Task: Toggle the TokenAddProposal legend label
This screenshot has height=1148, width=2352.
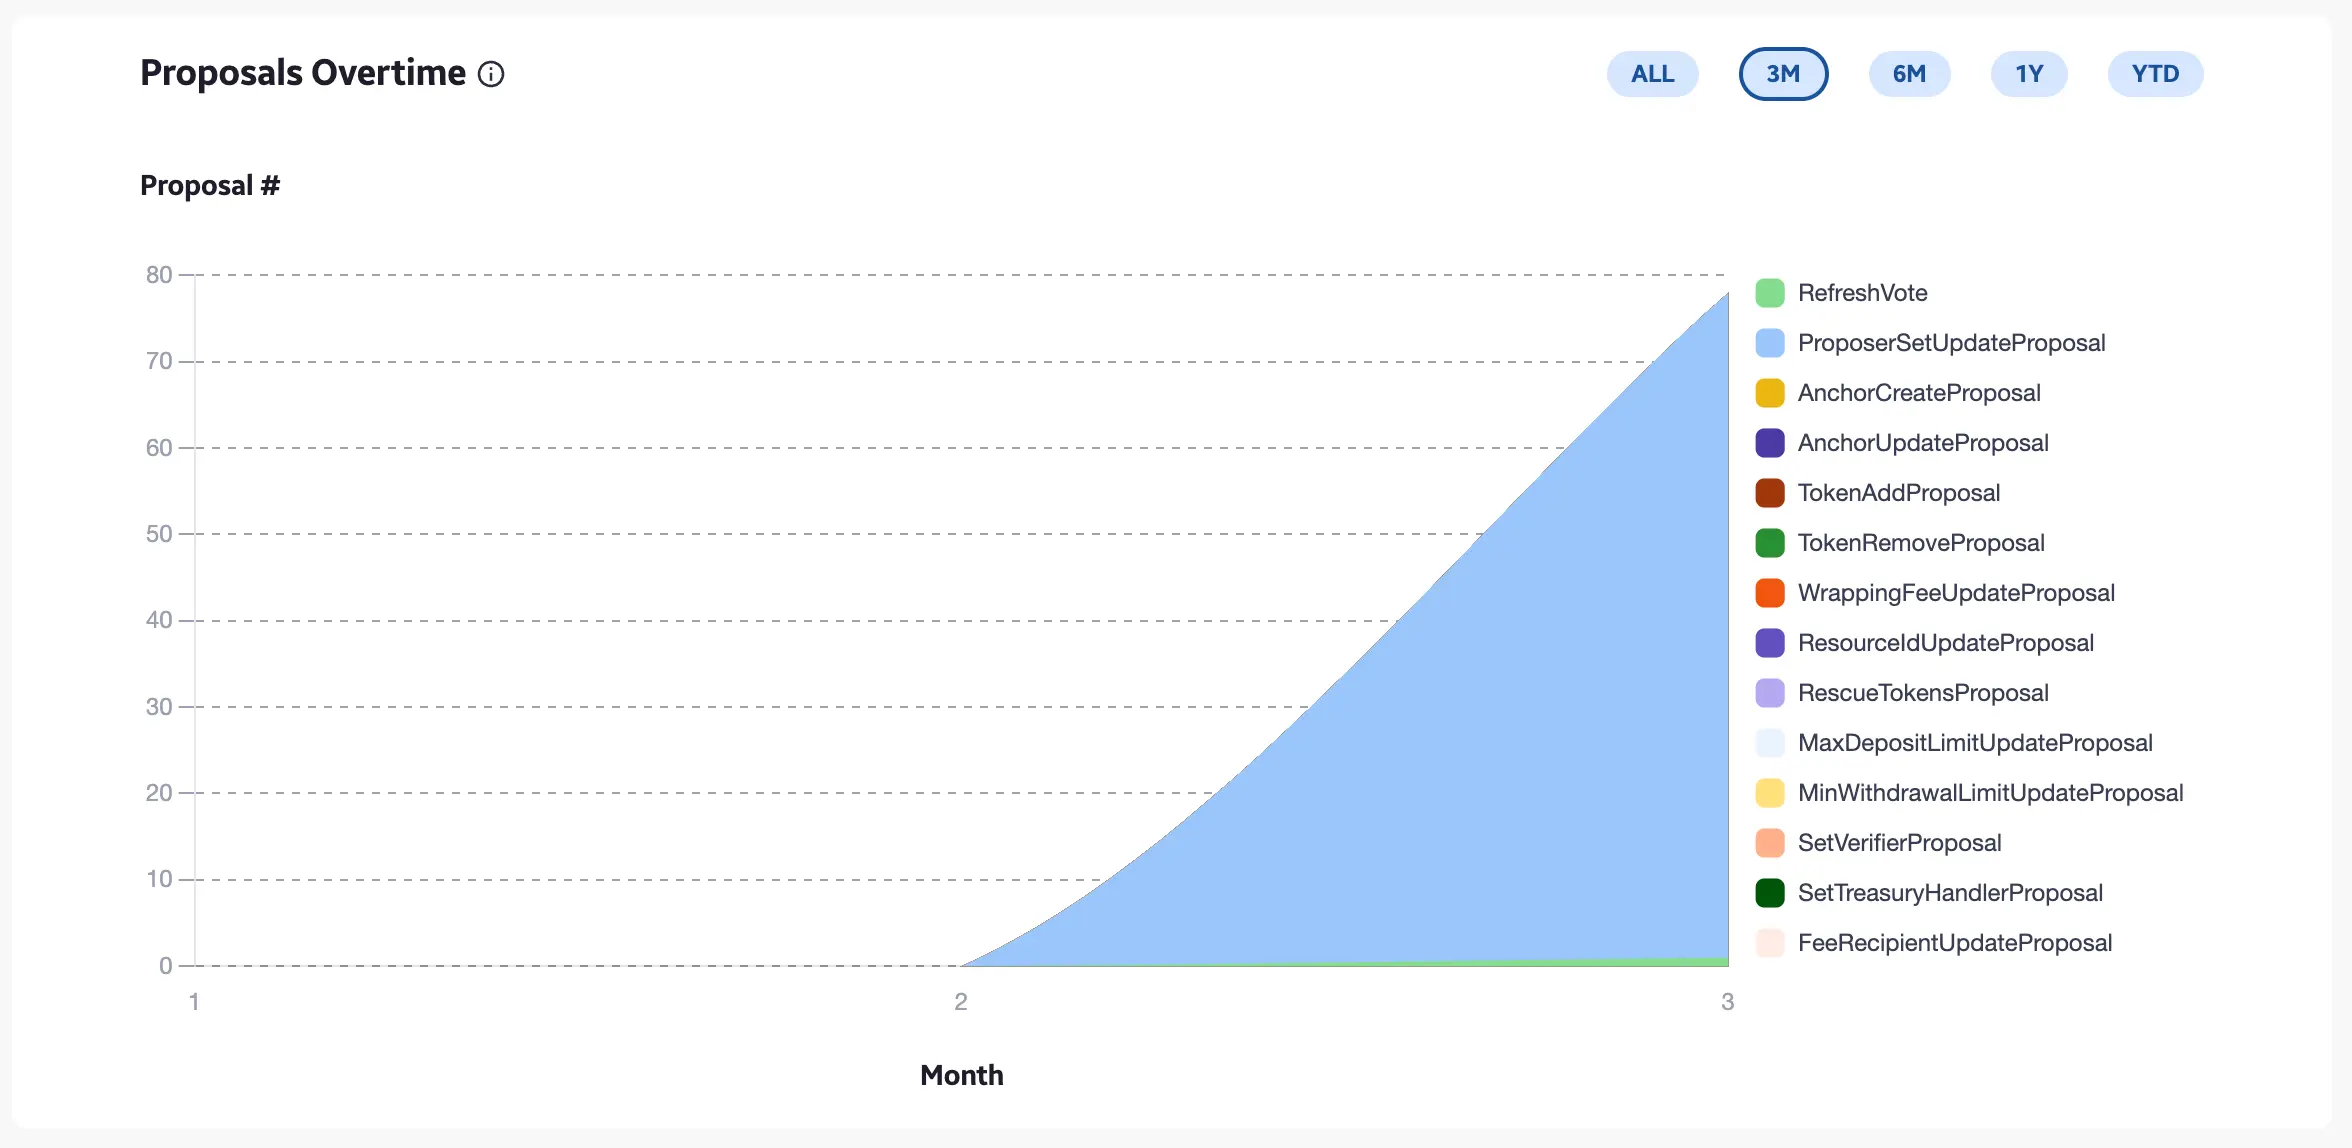Action: pos(1899,493)
